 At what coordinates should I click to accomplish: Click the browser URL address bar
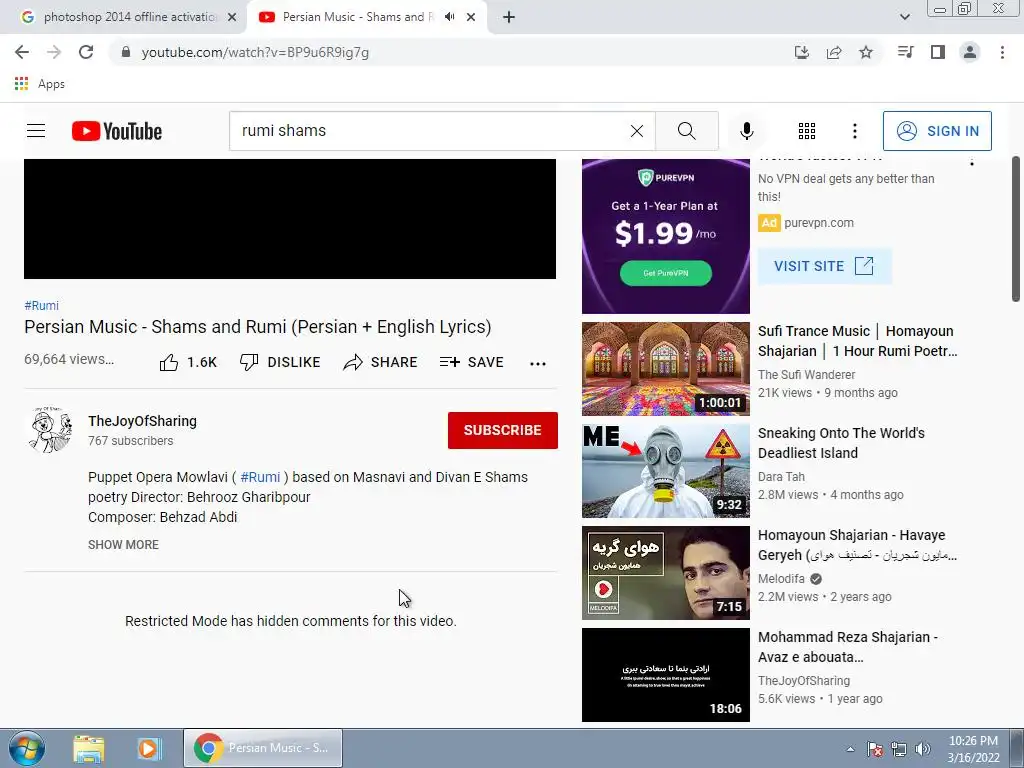[451, 52]
